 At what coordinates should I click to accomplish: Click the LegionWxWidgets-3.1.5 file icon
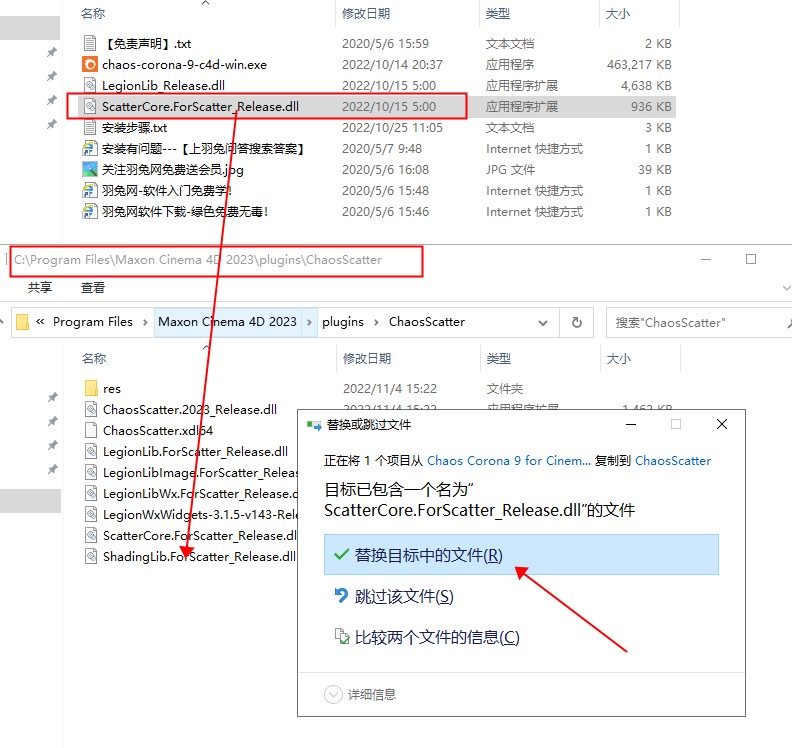91,514
